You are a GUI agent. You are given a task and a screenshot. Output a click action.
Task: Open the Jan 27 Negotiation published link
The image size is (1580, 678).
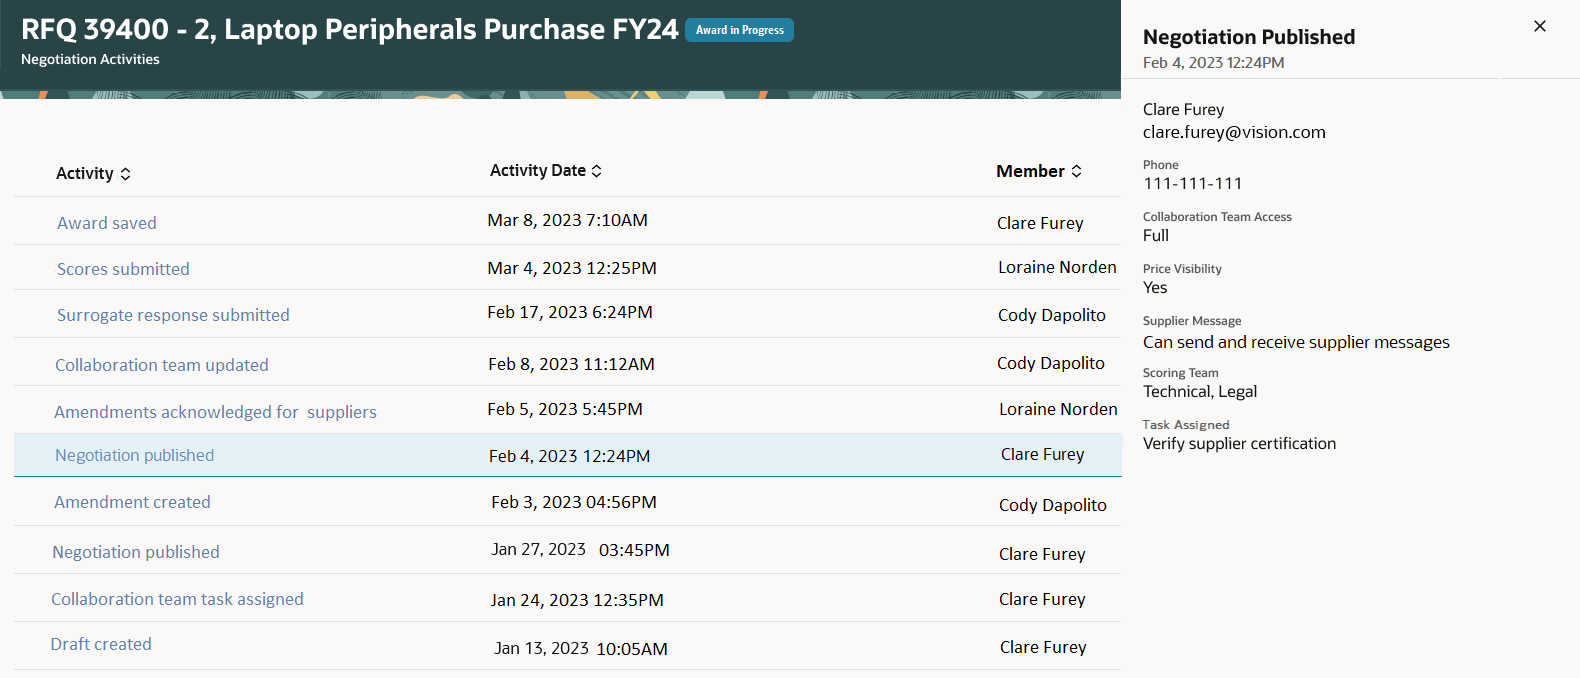pyautogui.click(x=136, y=552)
